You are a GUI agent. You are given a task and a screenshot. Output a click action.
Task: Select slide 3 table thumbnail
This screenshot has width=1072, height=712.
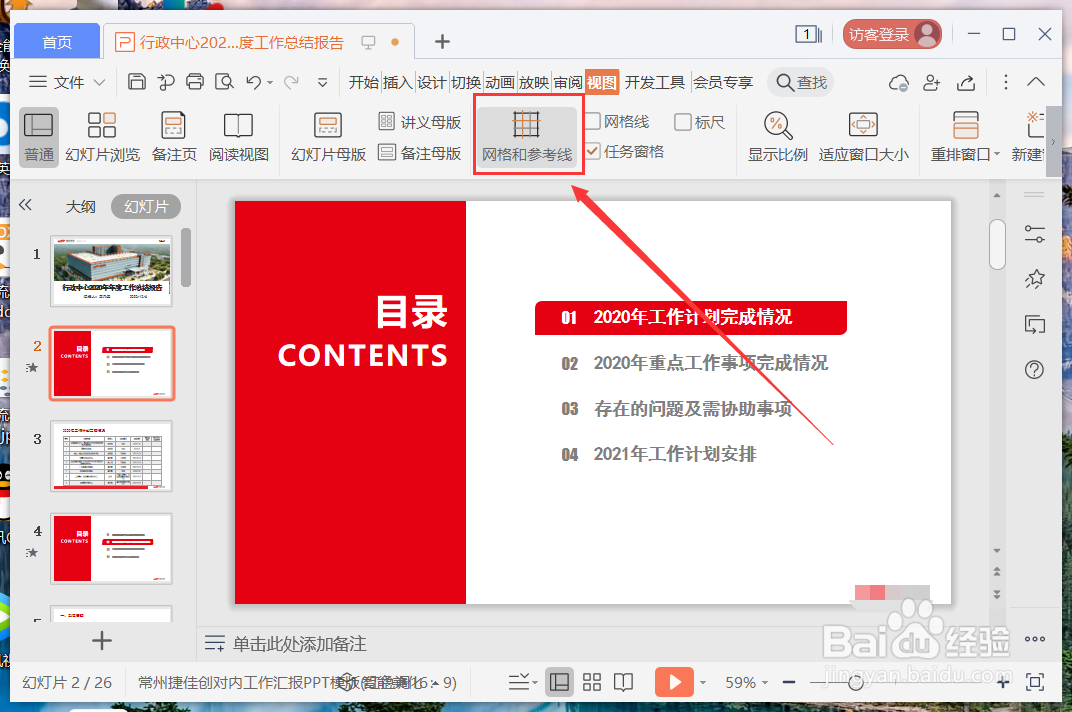tap(112, 456)
